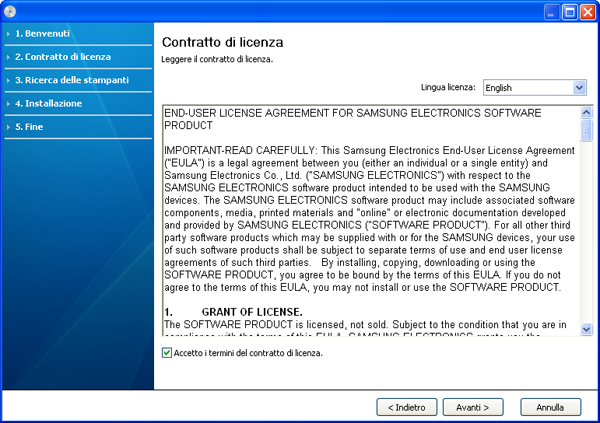Click the Leggere il contratto di licenza text
Image resolution: width=600 pixels, height=423 pixels.
point(217,59)
